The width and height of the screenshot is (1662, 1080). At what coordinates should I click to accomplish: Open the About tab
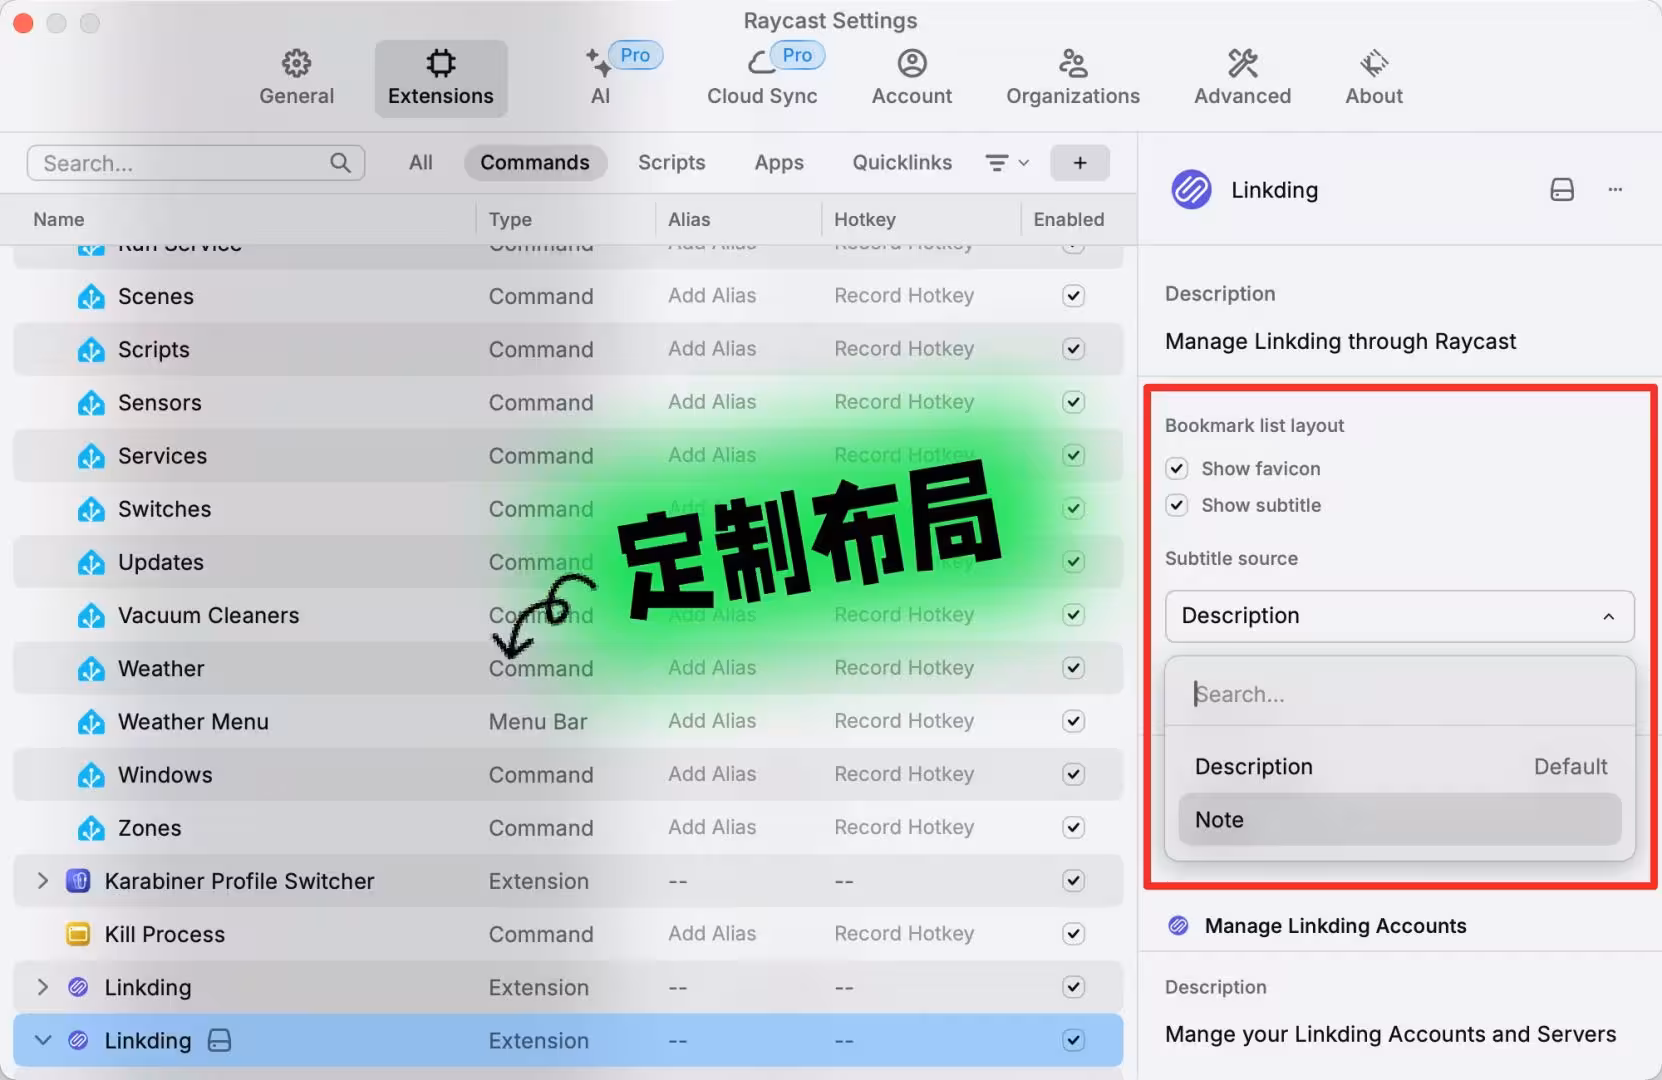tap(1374, 78)
